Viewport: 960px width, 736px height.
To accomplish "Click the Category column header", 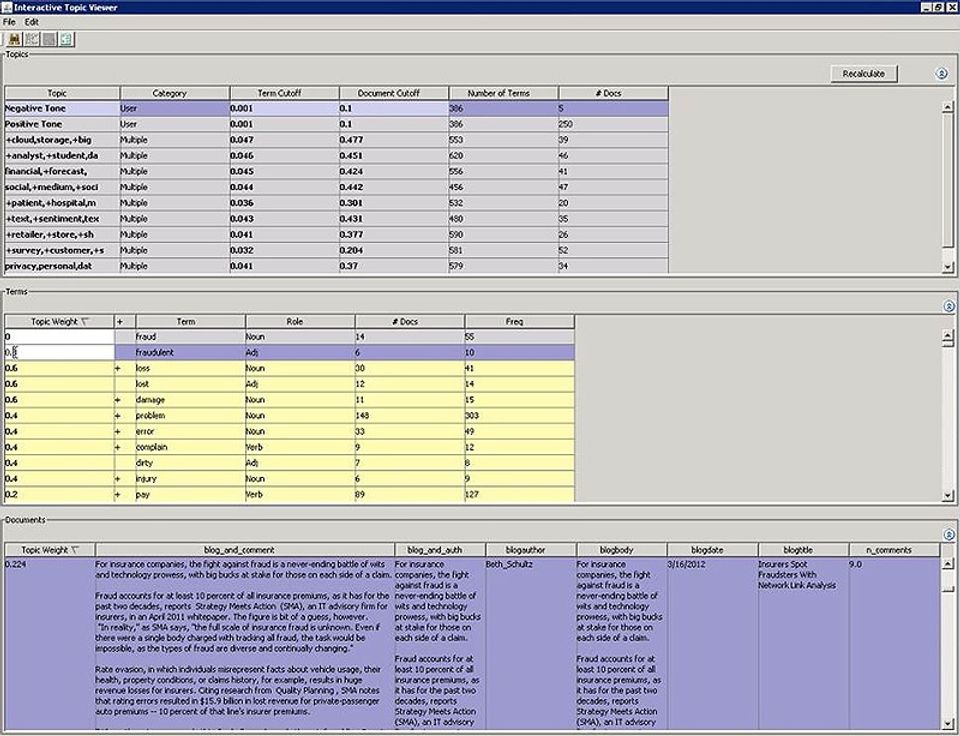I will (174, 93).
